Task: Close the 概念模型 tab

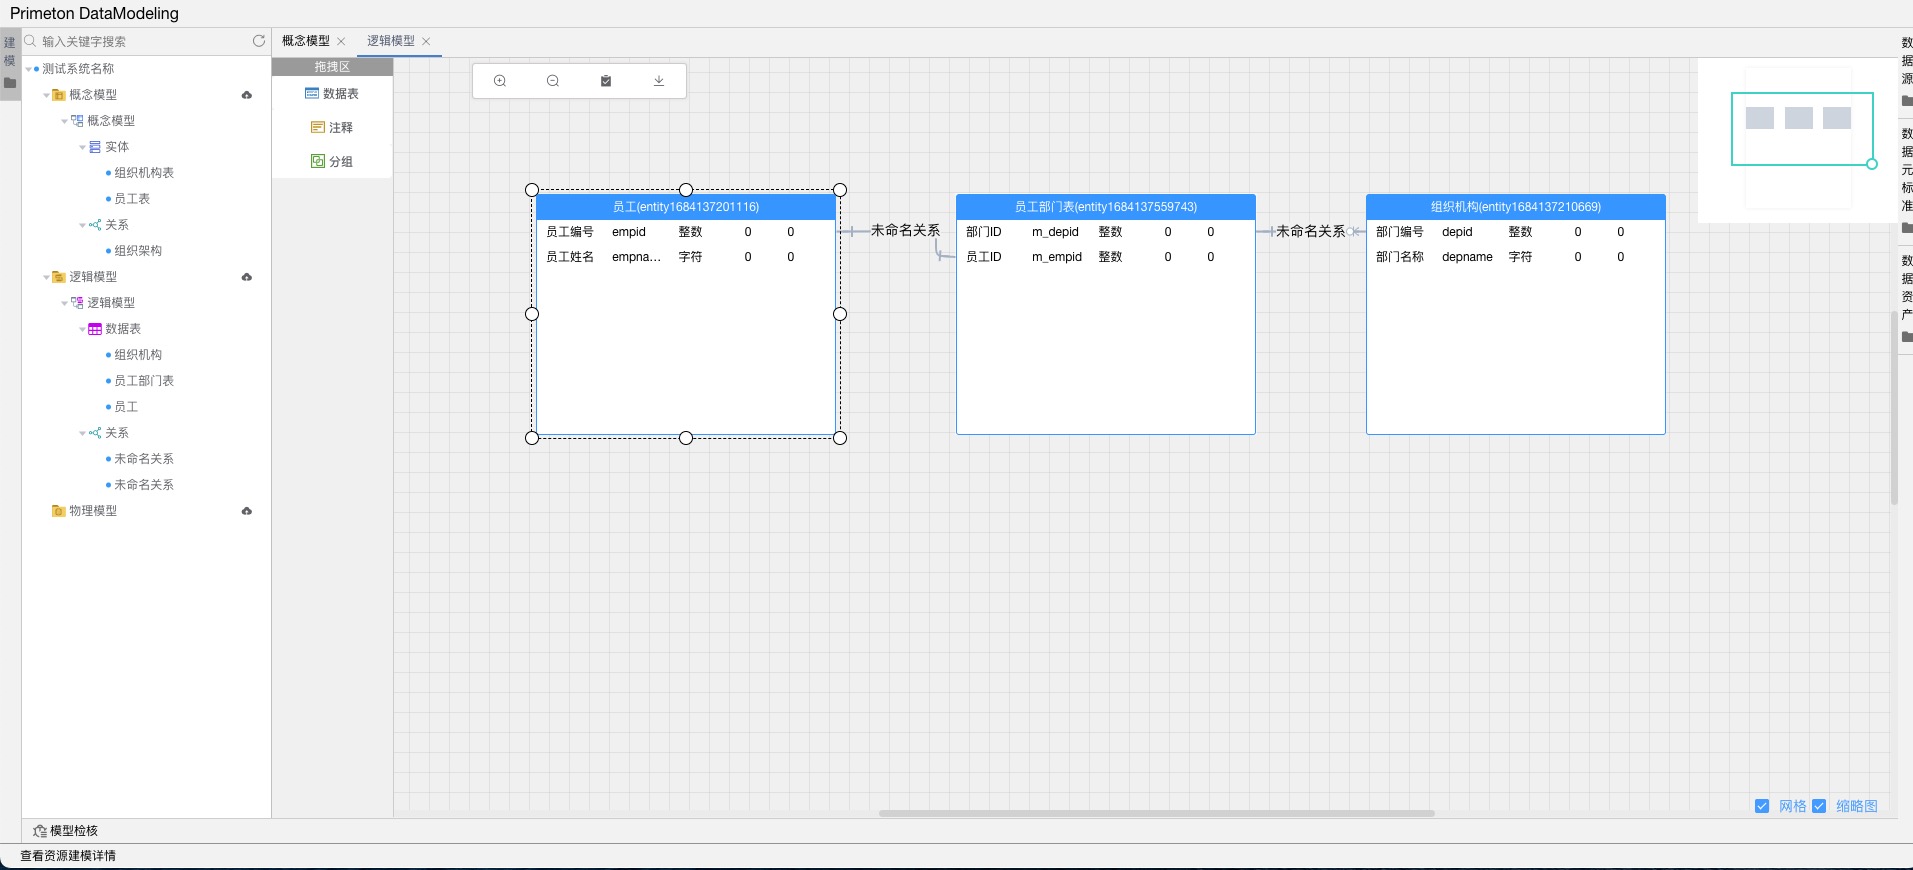Action: pos(341,41)
